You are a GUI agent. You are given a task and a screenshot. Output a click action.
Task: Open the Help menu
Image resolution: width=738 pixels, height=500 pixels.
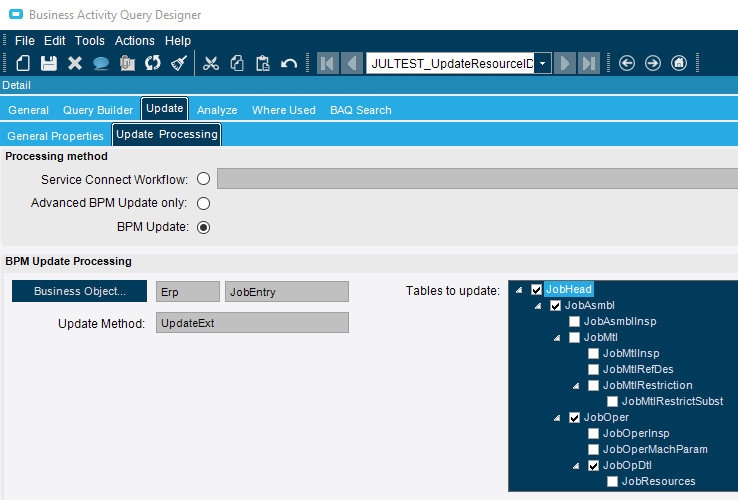178,41
